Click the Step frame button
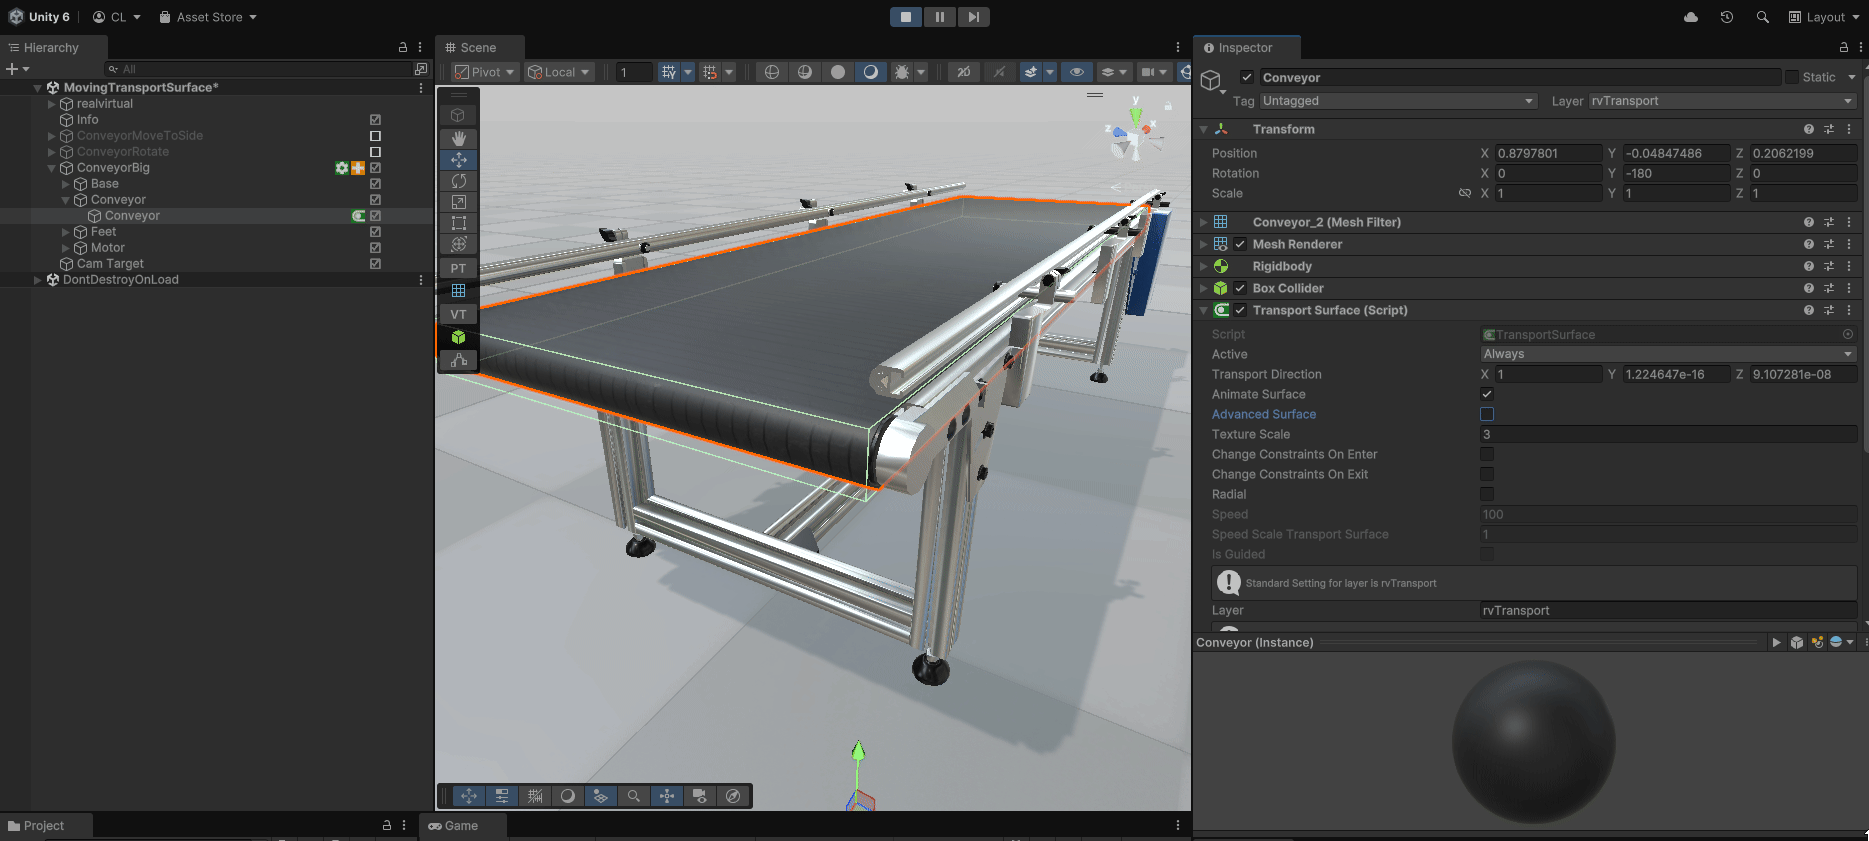Image resolution: width=1869 pixels, height=841 pixels. coord(973,17)
